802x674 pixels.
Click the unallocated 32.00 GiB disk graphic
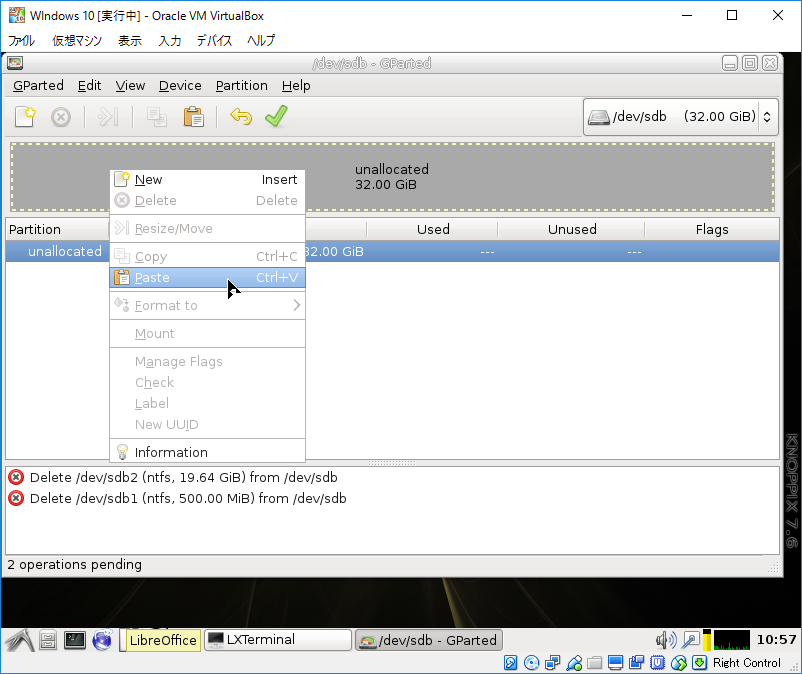tap(392, 177)
